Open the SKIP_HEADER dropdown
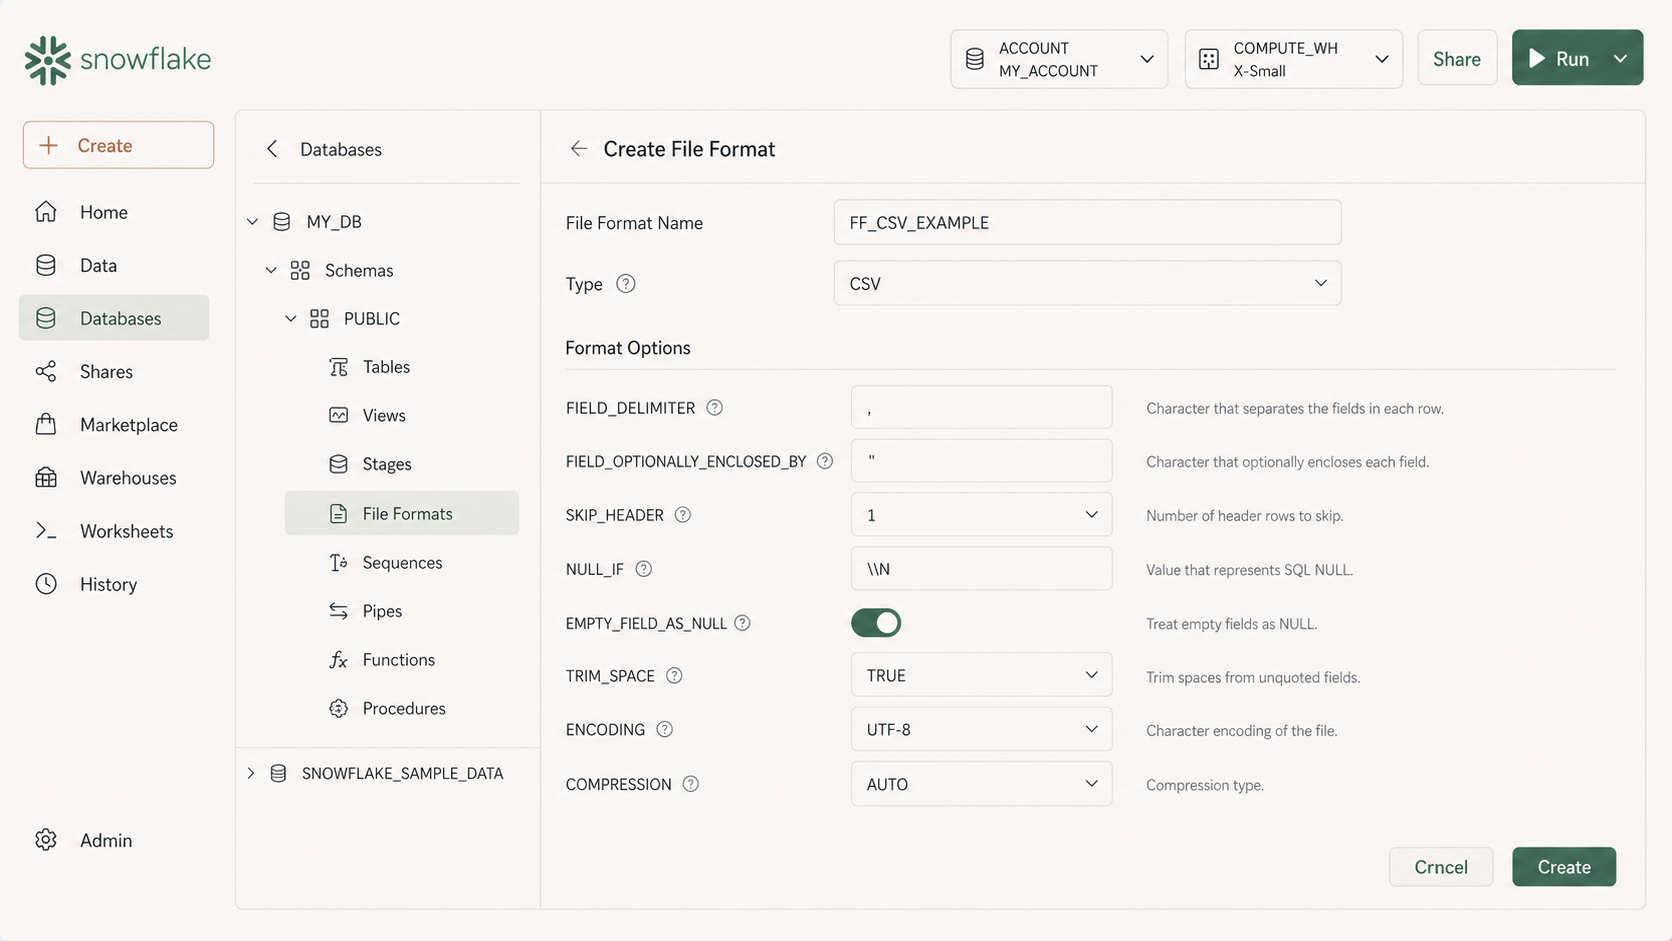This screenshot has height=941, width=1672. [981, 515]
